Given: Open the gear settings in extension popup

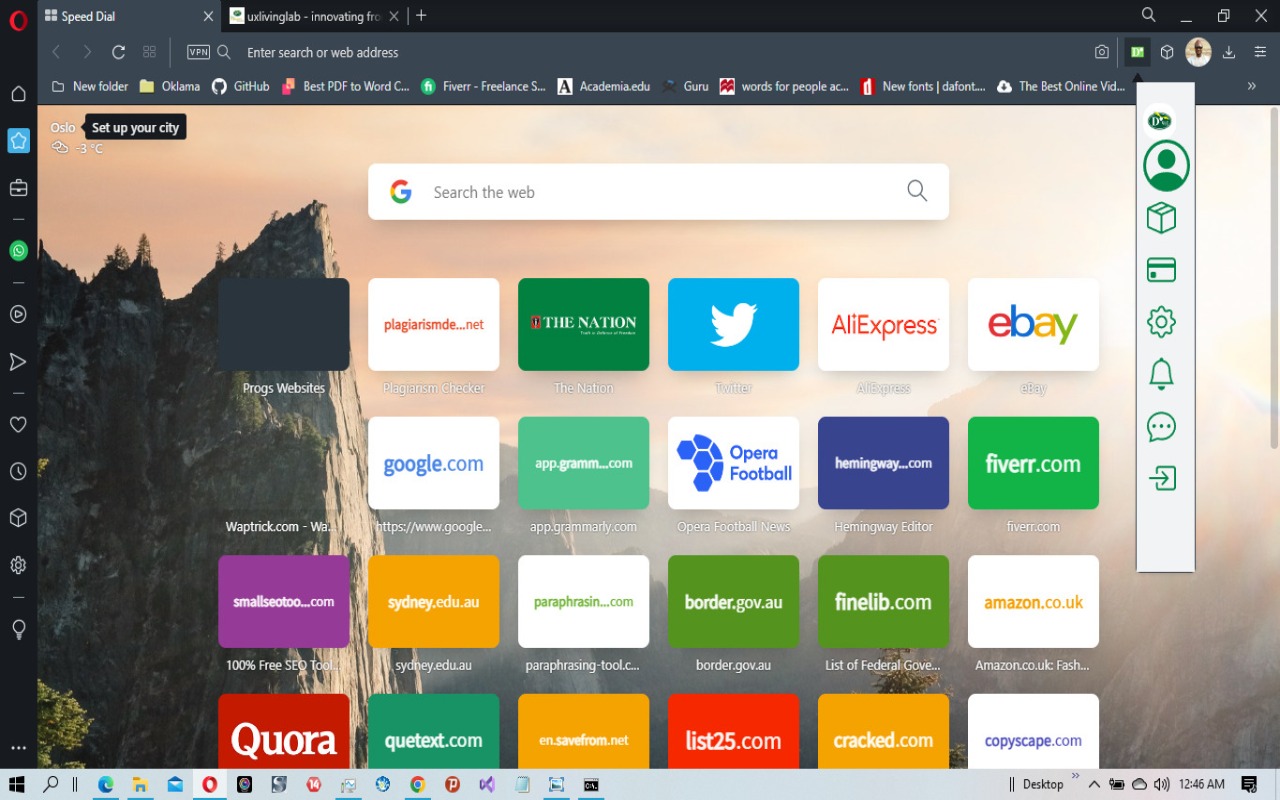Looking at the screenshot, I should [x=1161, y=322].
